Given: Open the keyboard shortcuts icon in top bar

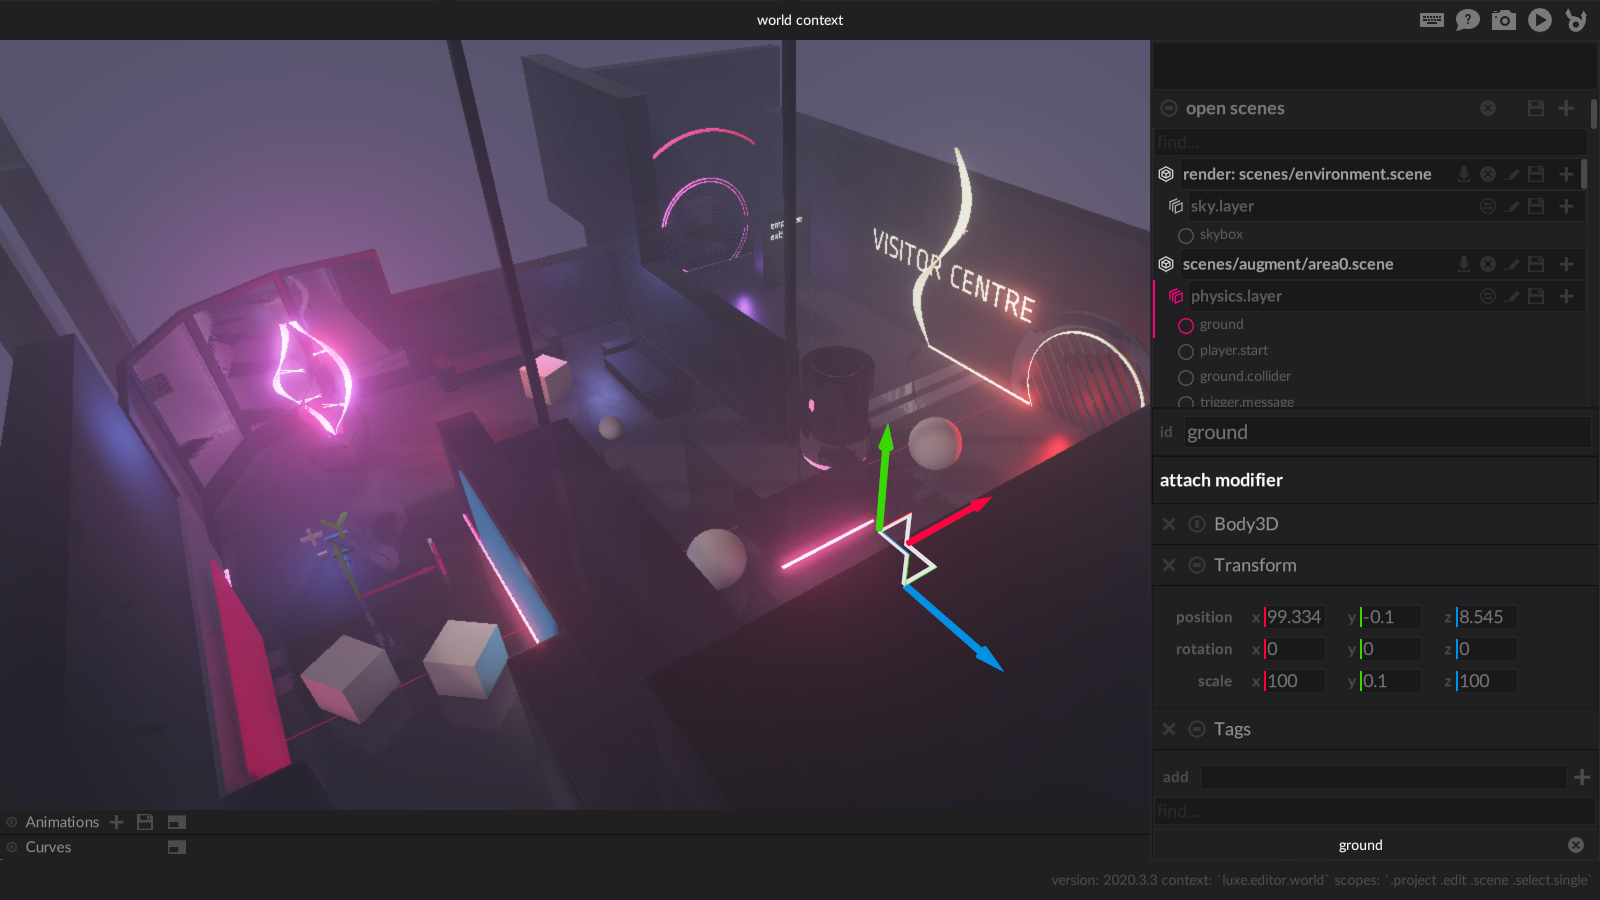Looking at the screenshot, I should pyautogui.click(x=1431, y=20).
